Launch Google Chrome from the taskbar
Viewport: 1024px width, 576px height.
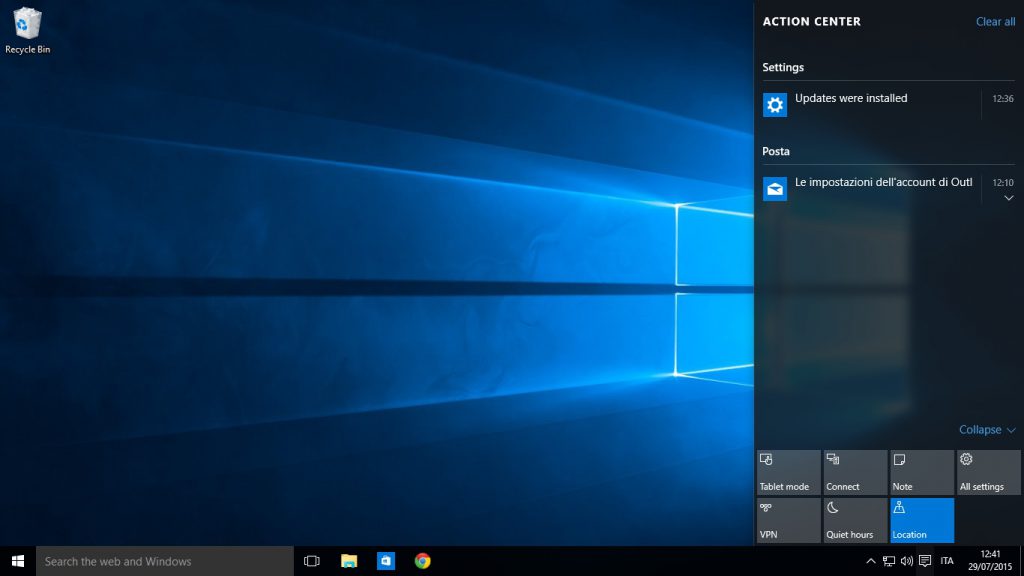pos(423,561)
